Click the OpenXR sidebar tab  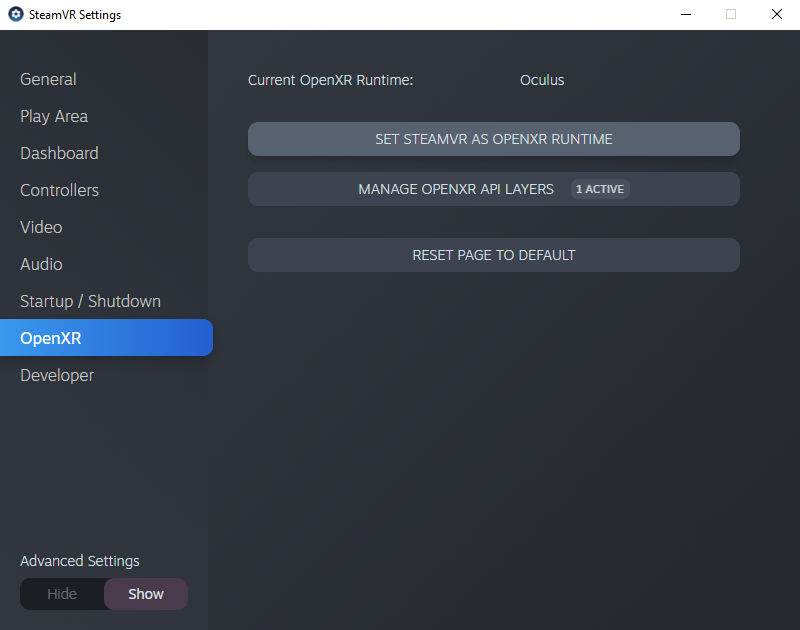[51, 338]
